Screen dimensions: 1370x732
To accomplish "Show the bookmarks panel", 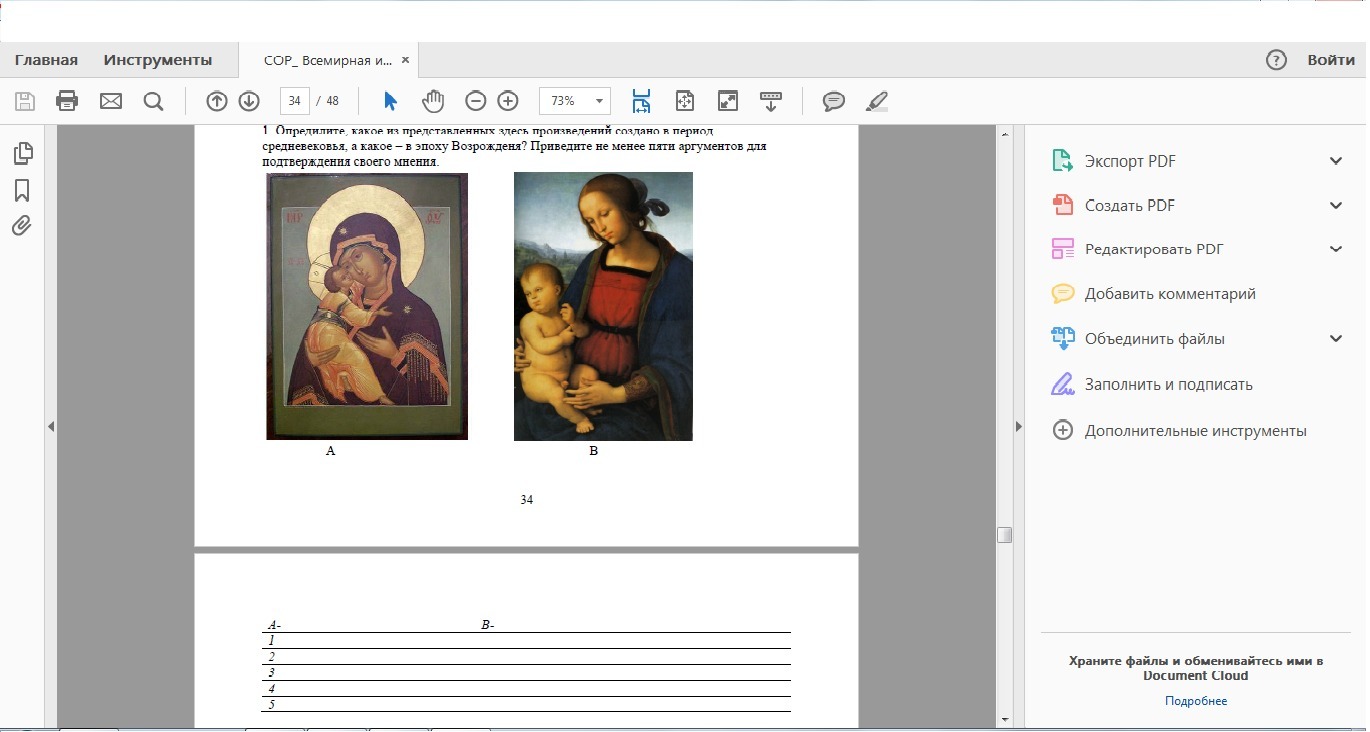I will 22,190.
